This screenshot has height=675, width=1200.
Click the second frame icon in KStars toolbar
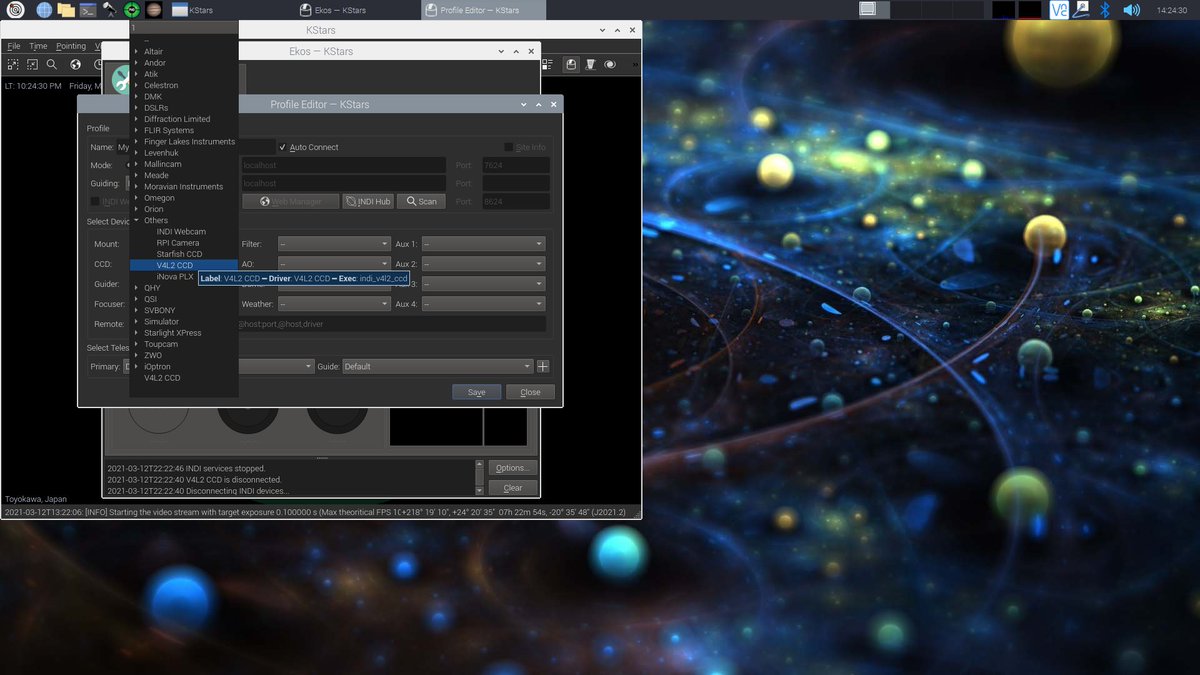(33, 64)
